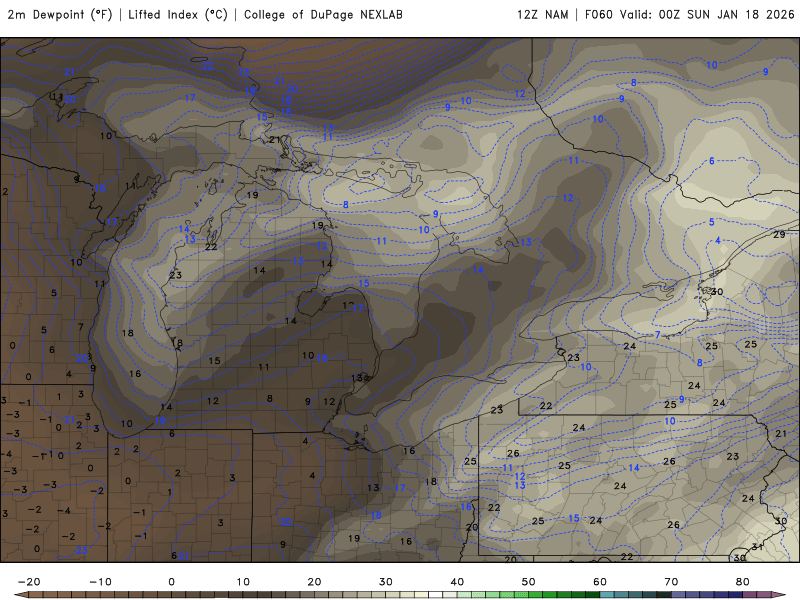This screenshot has height=600, width=800.
Task: Click the 40 label on the color scale
Action: (457, 582)
